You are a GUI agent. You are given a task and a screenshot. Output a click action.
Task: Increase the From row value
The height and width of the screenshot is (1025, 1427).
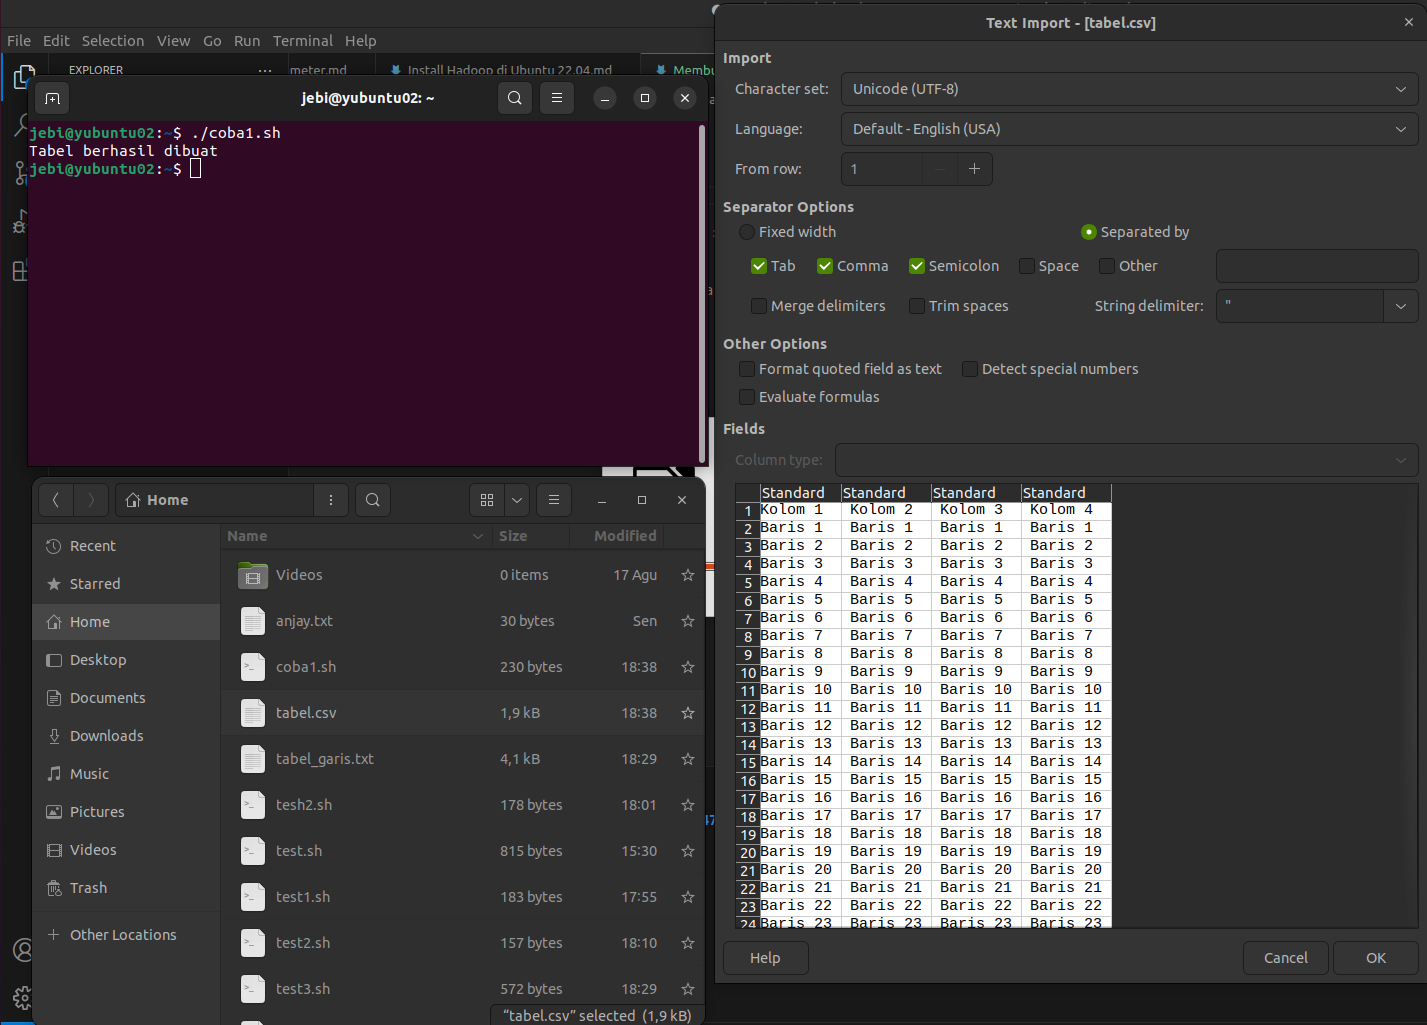point(974,169)
